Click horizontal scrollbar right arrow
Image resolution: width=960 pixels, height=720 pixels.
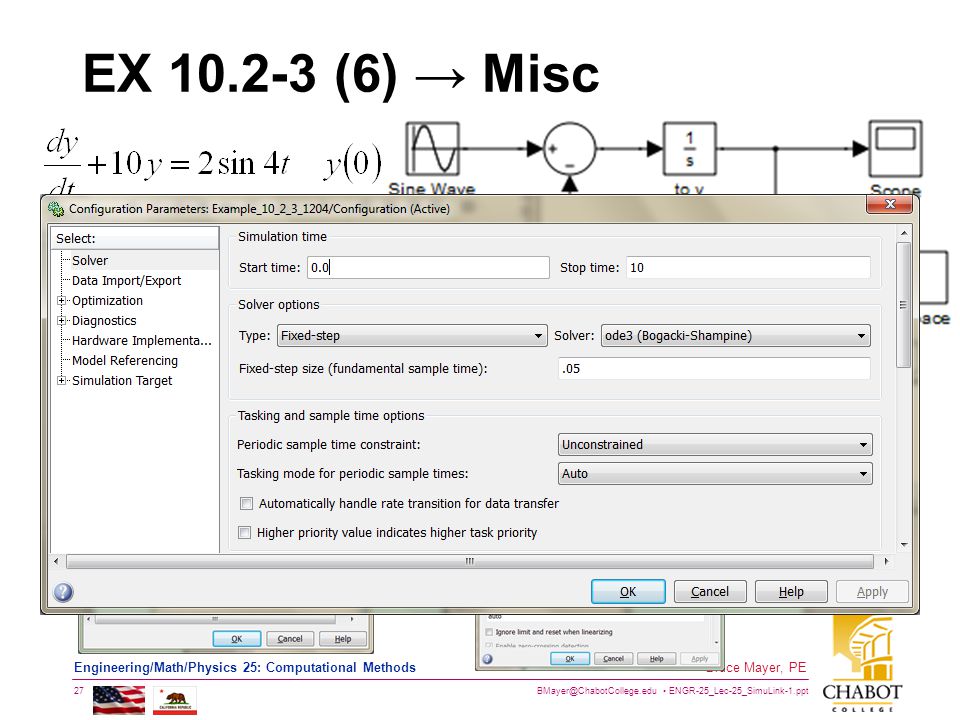tap(886, 561)
